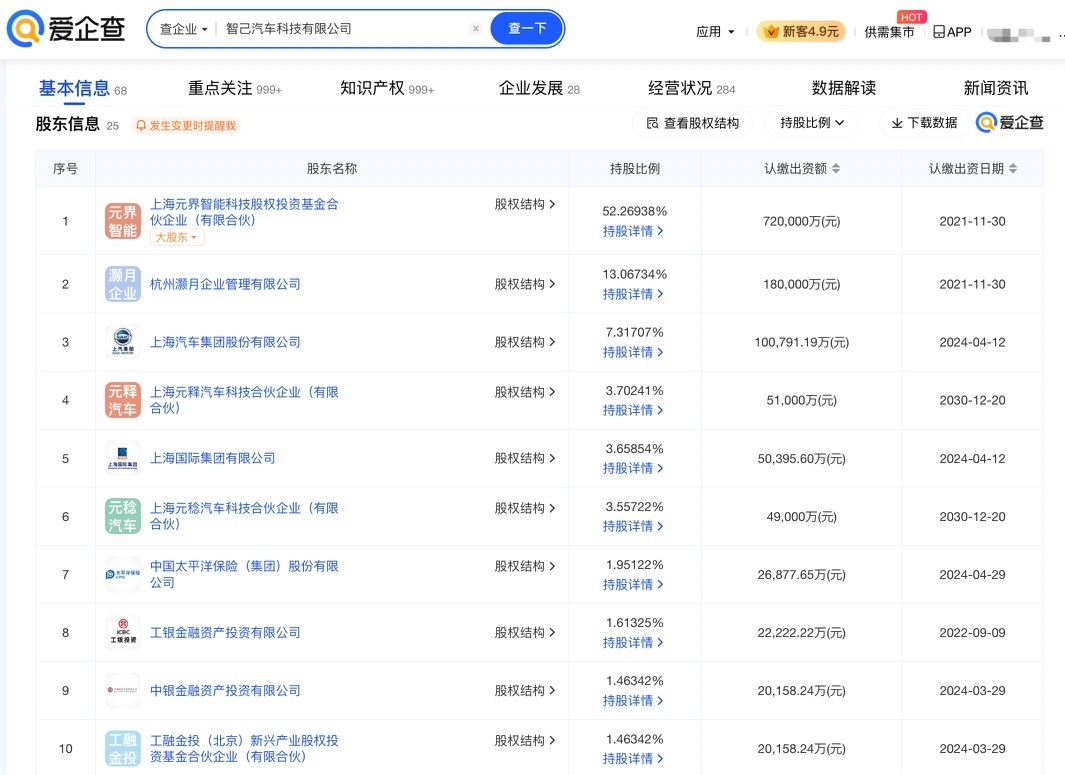Click the 工银投资 ICBC logo

[x=123, y=632]
